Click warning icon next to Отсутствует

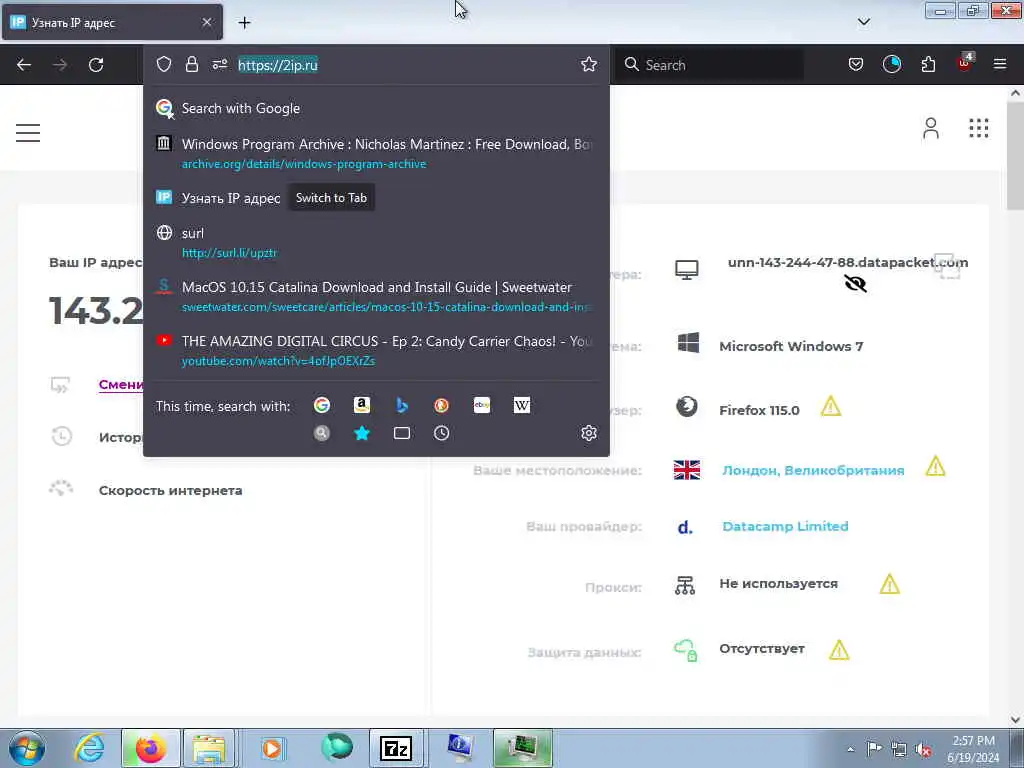(x=839, y=650)
